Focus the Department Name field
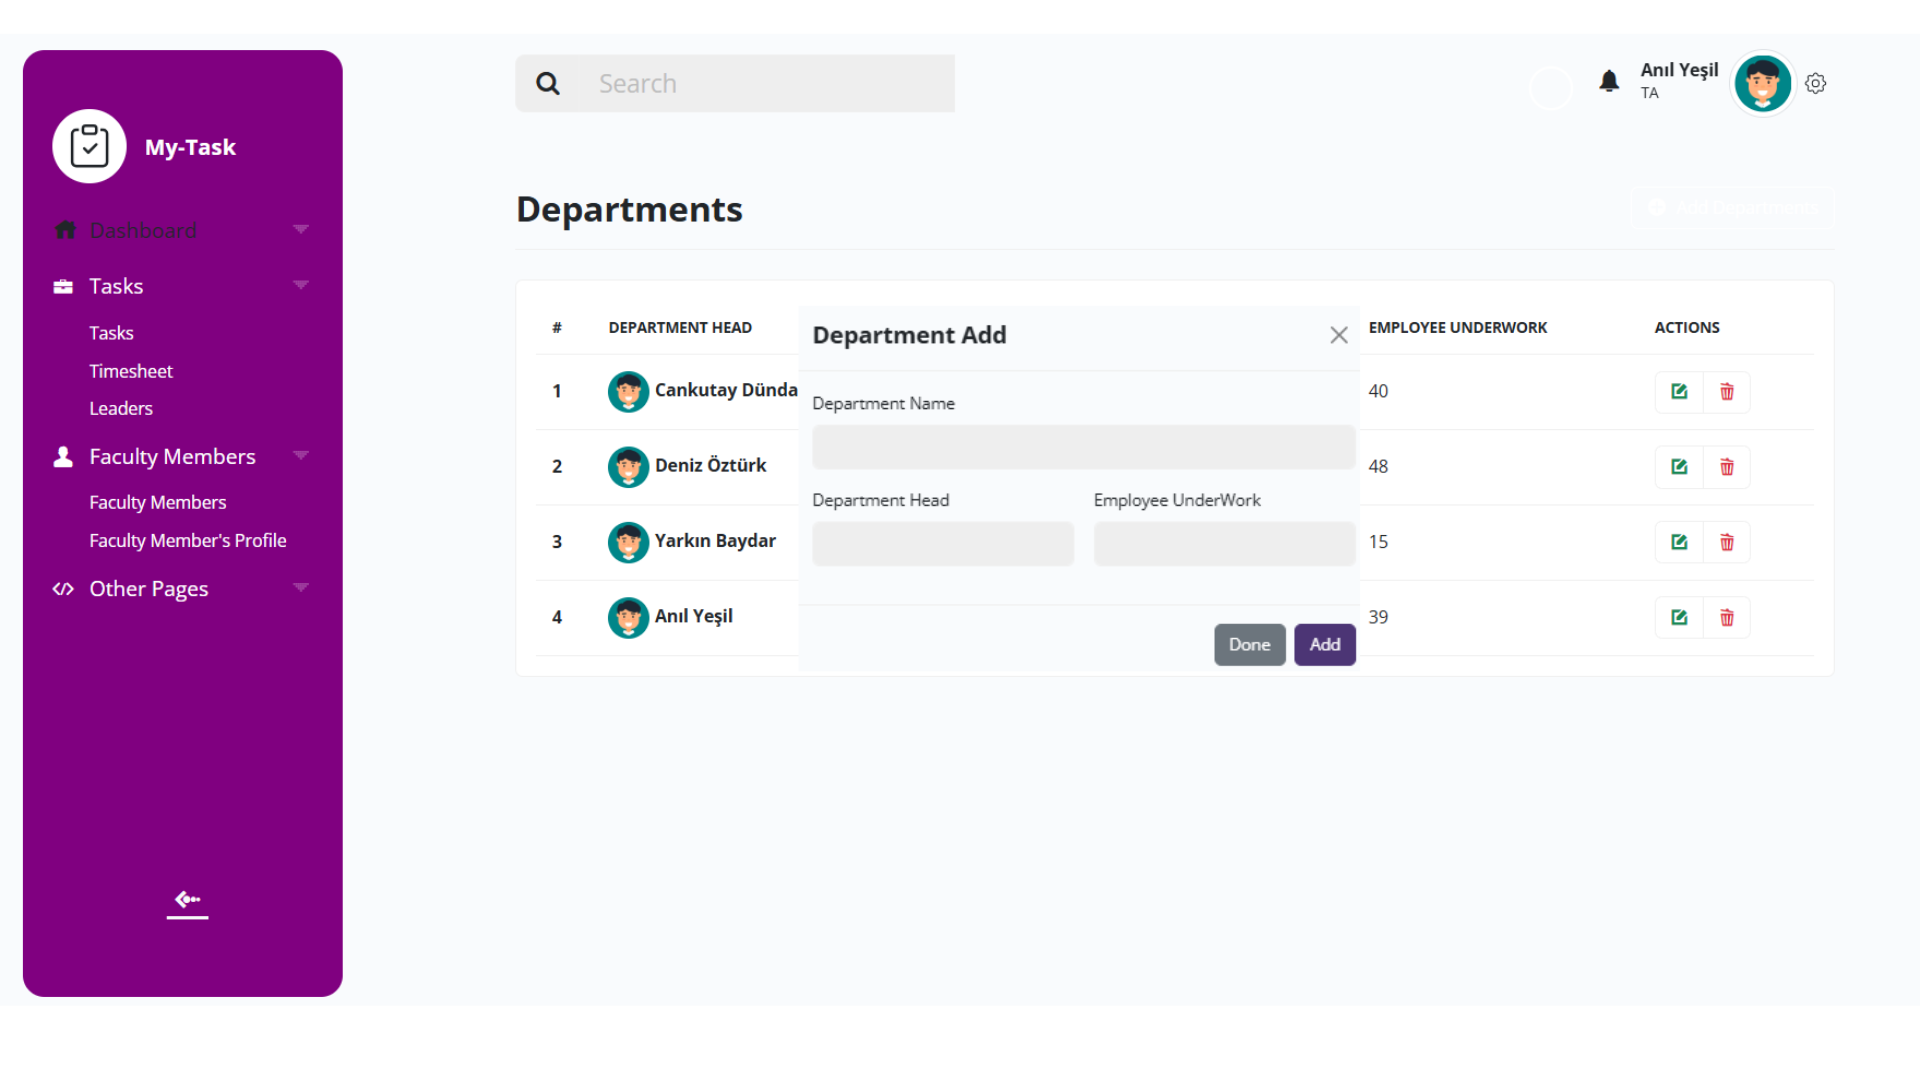This screenshot has height=1080, width=1920. pyautogui.click(x=1083, y=447)
